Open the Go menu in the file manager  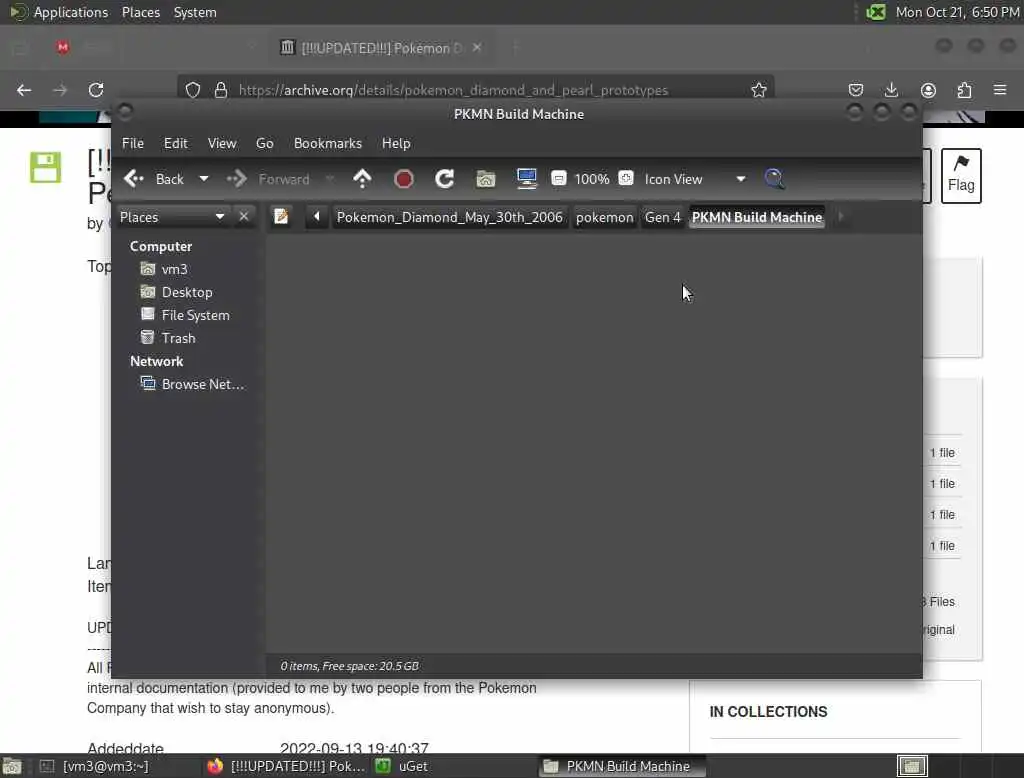264,143
